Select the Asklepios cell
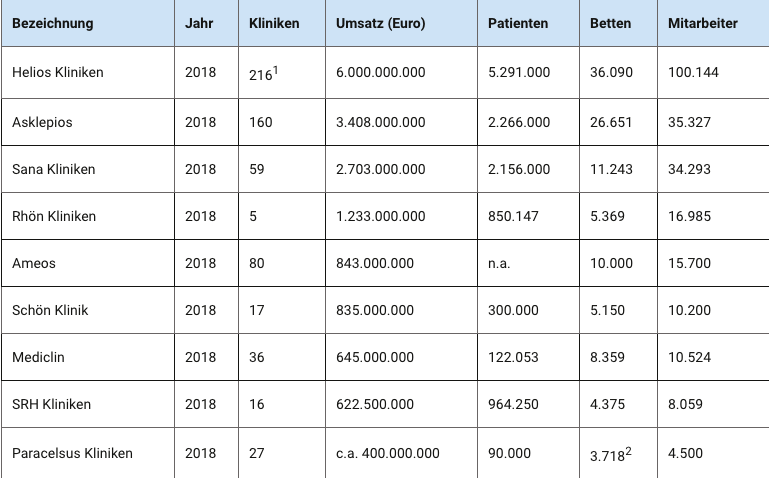The height and width of the screenshot is (478, 769). click(42, 122)
